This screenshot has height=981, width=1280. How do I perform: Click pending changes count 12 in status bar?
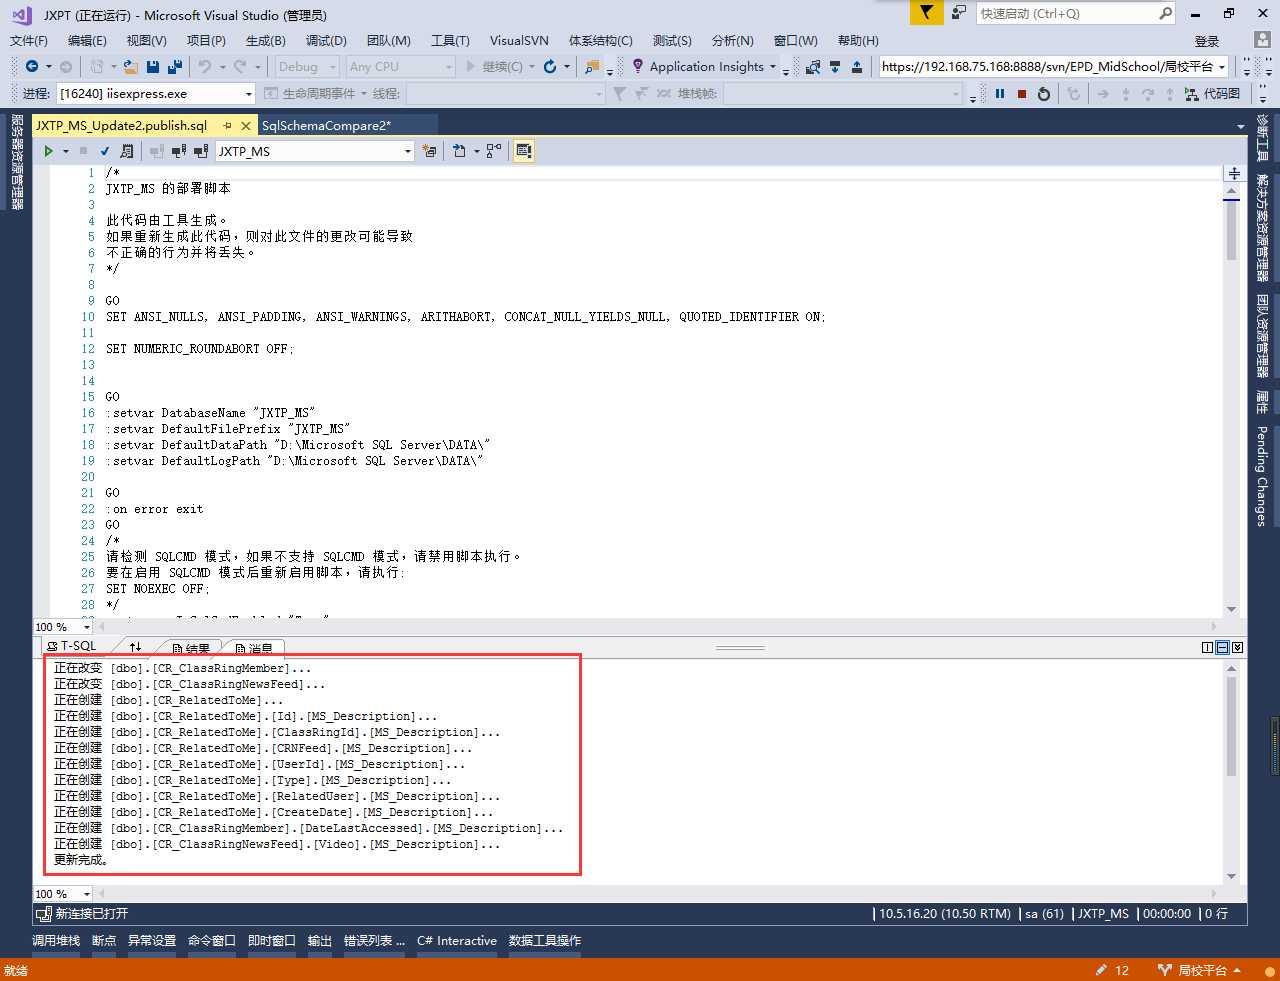1112,970
